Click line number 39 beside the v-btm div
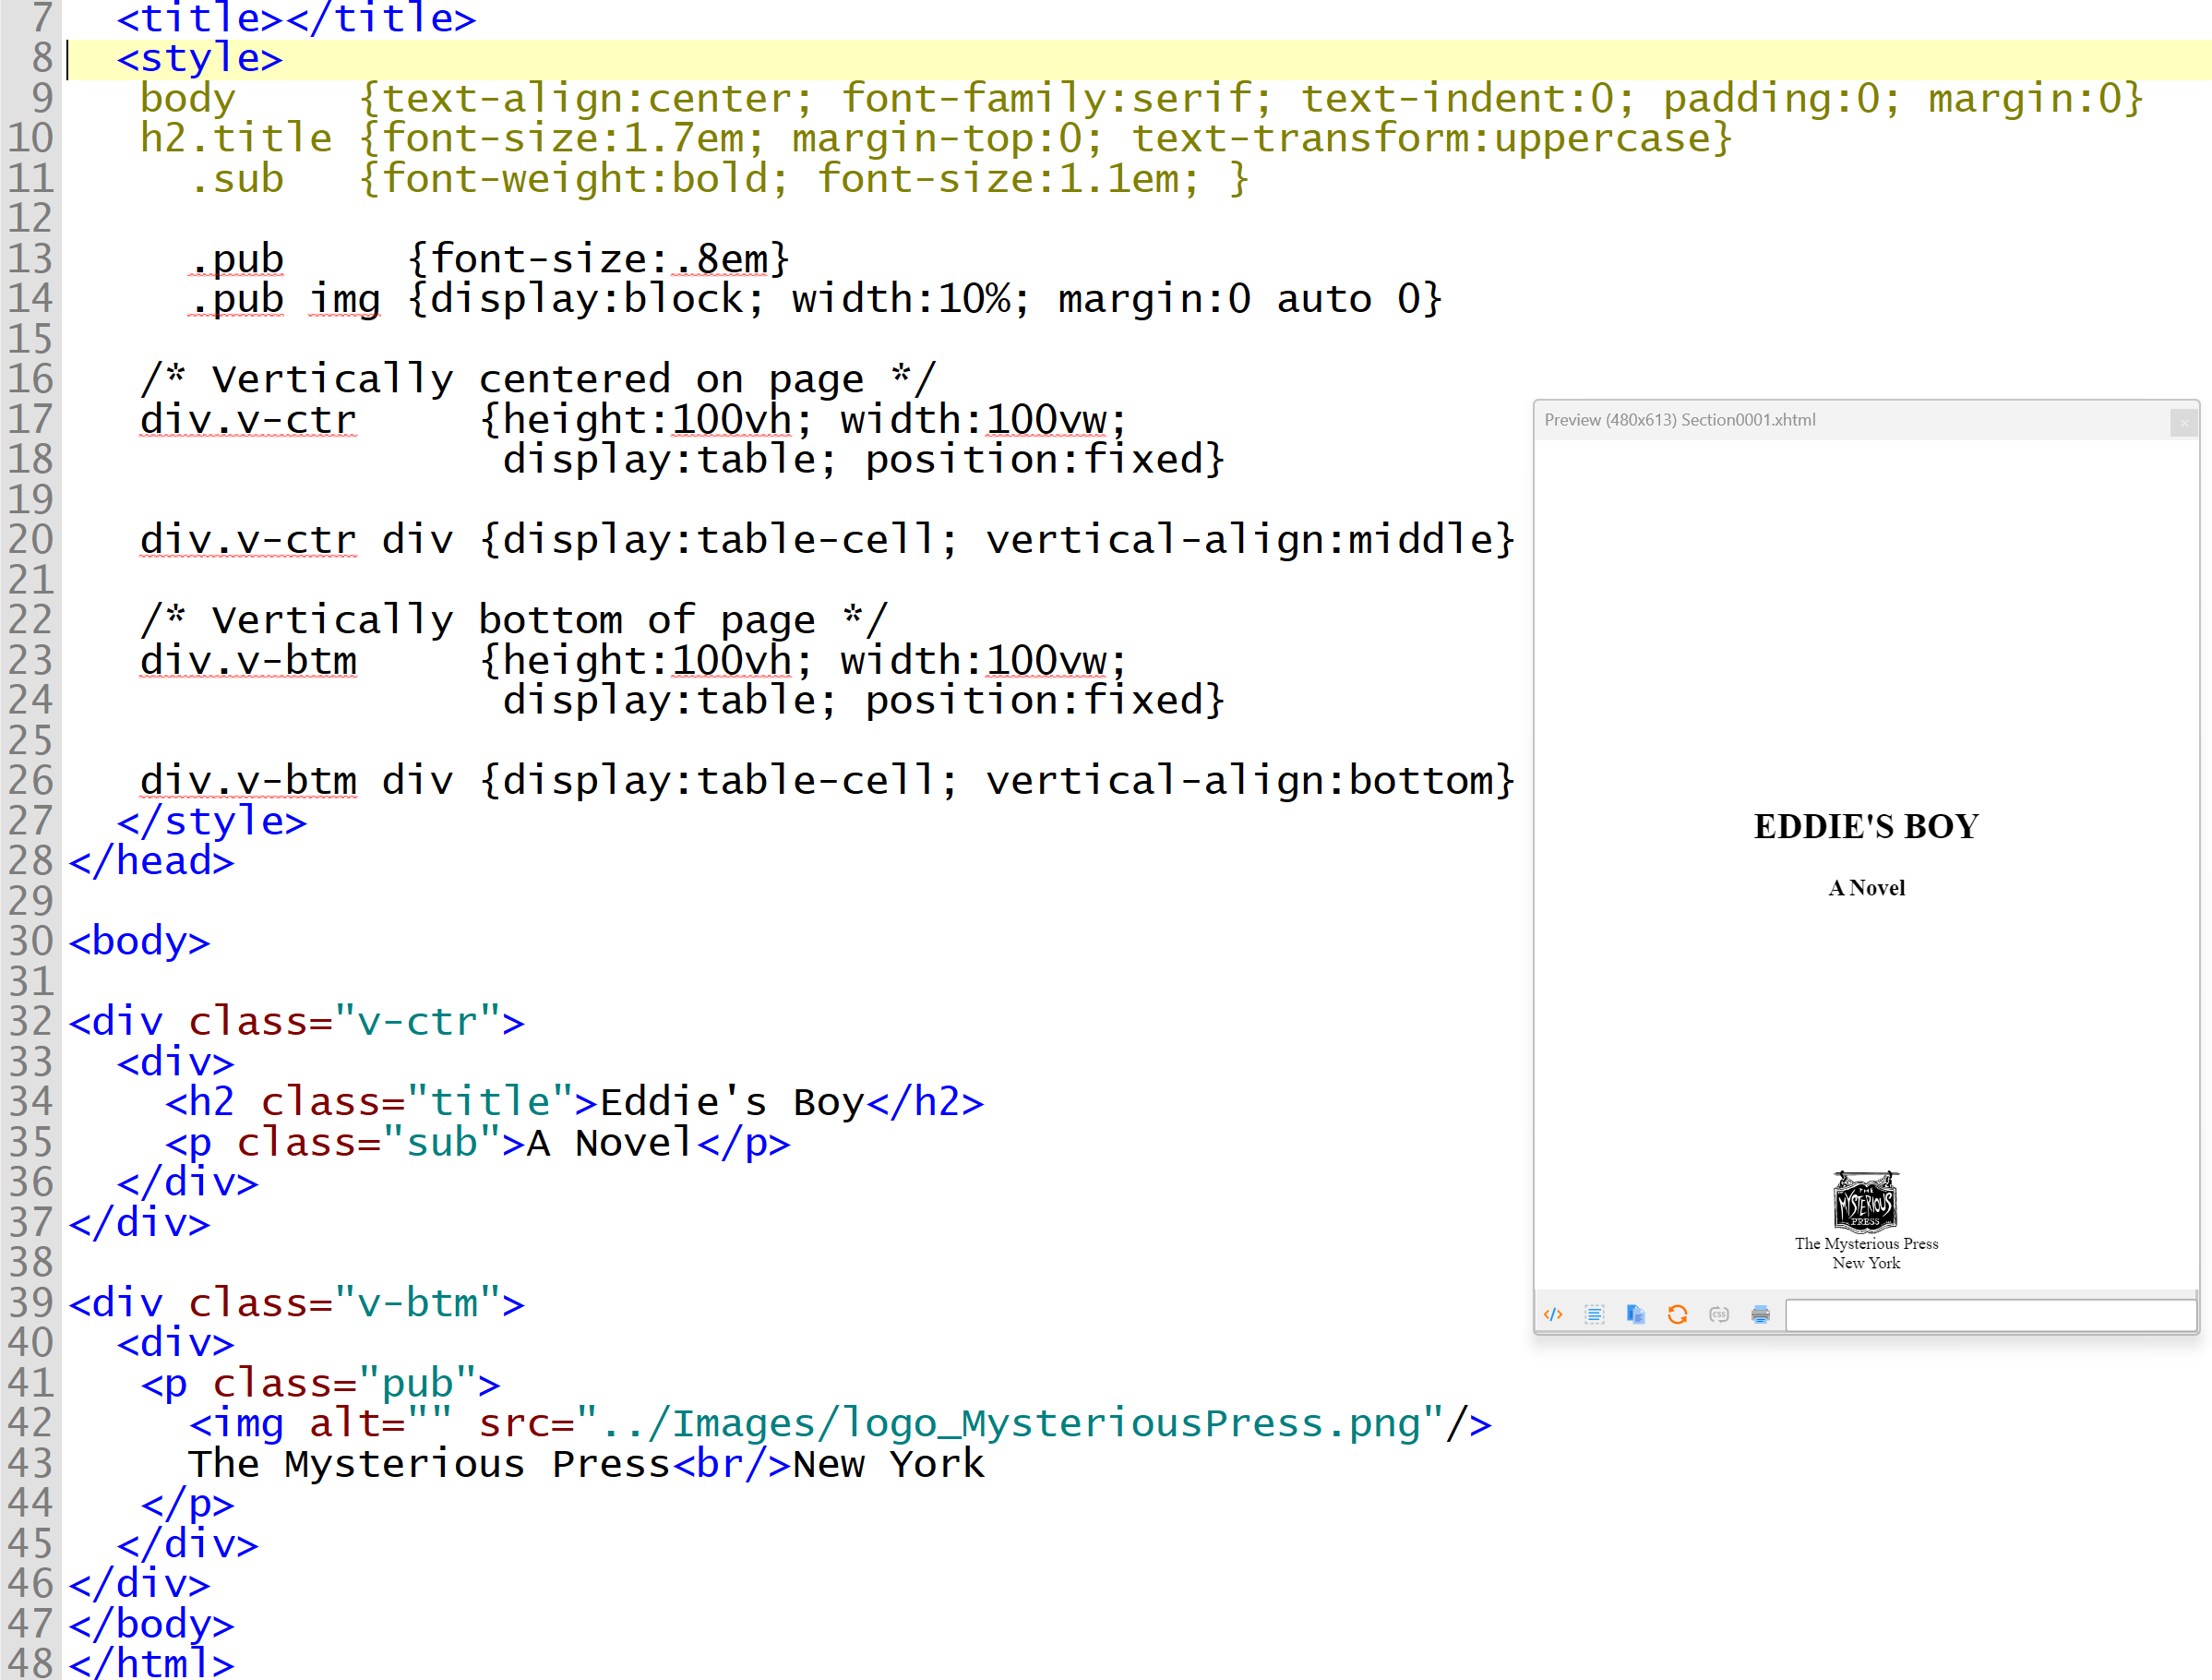This screenshot has height=1680, width=2212. pyautogui.click(x=30, y=1302)
